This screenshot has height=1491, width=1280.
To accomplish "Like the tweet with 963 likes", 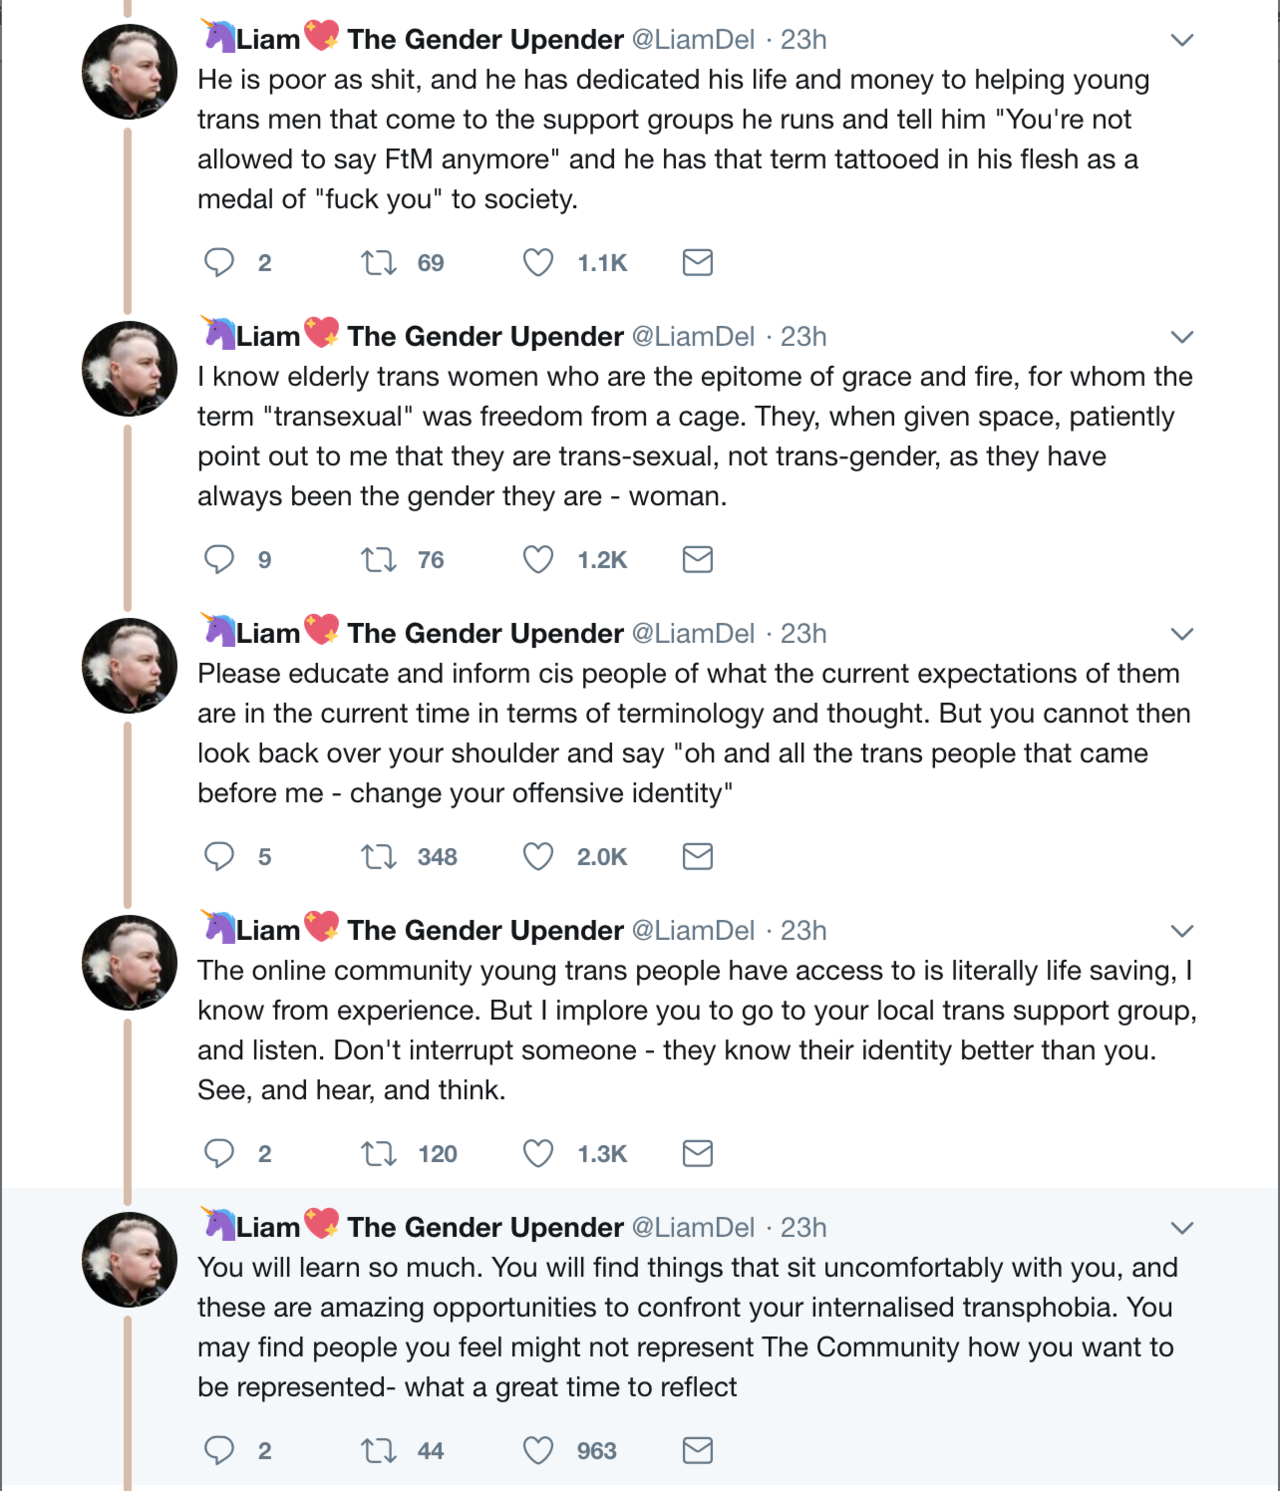I will pyautogui.click(x=538, y=1451).
